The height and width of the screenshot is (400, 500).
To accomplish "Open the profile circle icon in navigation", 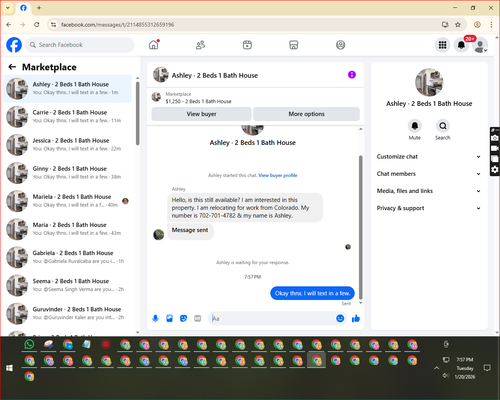I will [x=340, y=45].
